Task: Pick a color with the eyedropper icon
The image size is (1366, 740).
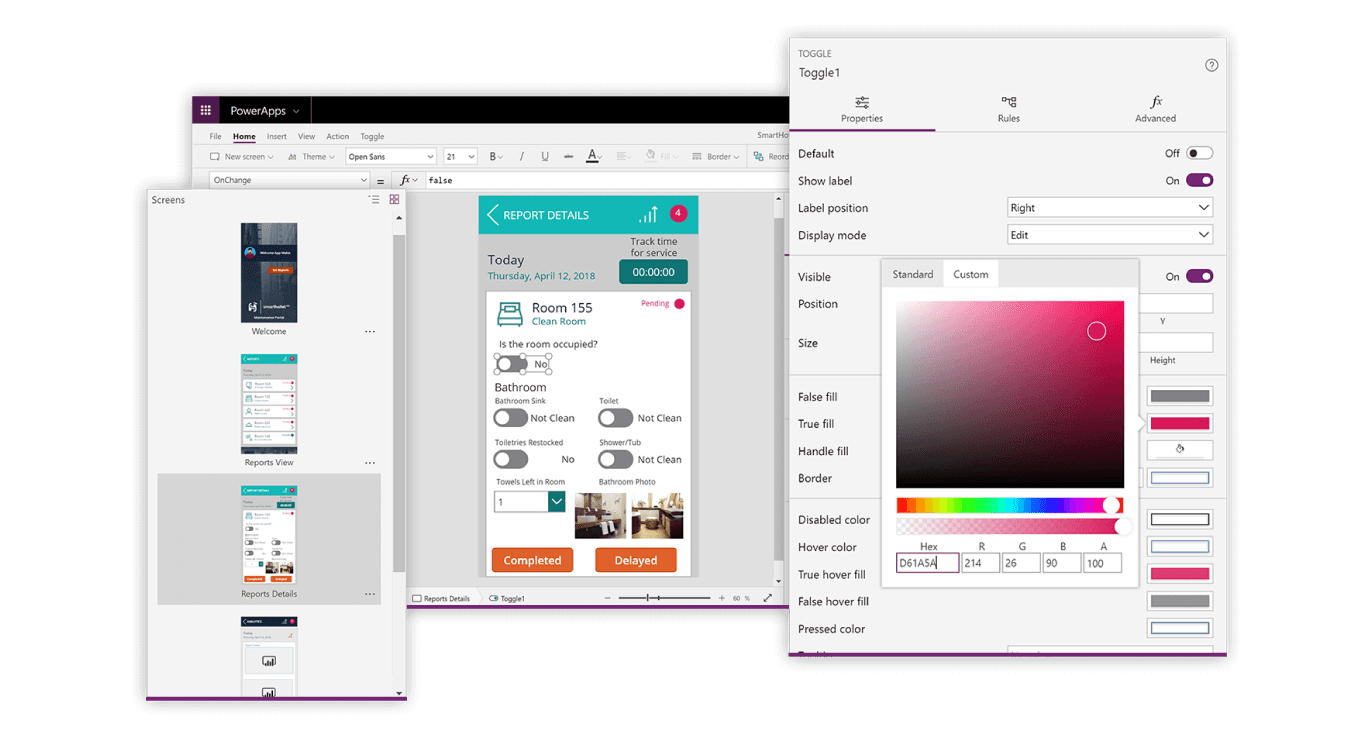Action: 1179,449
